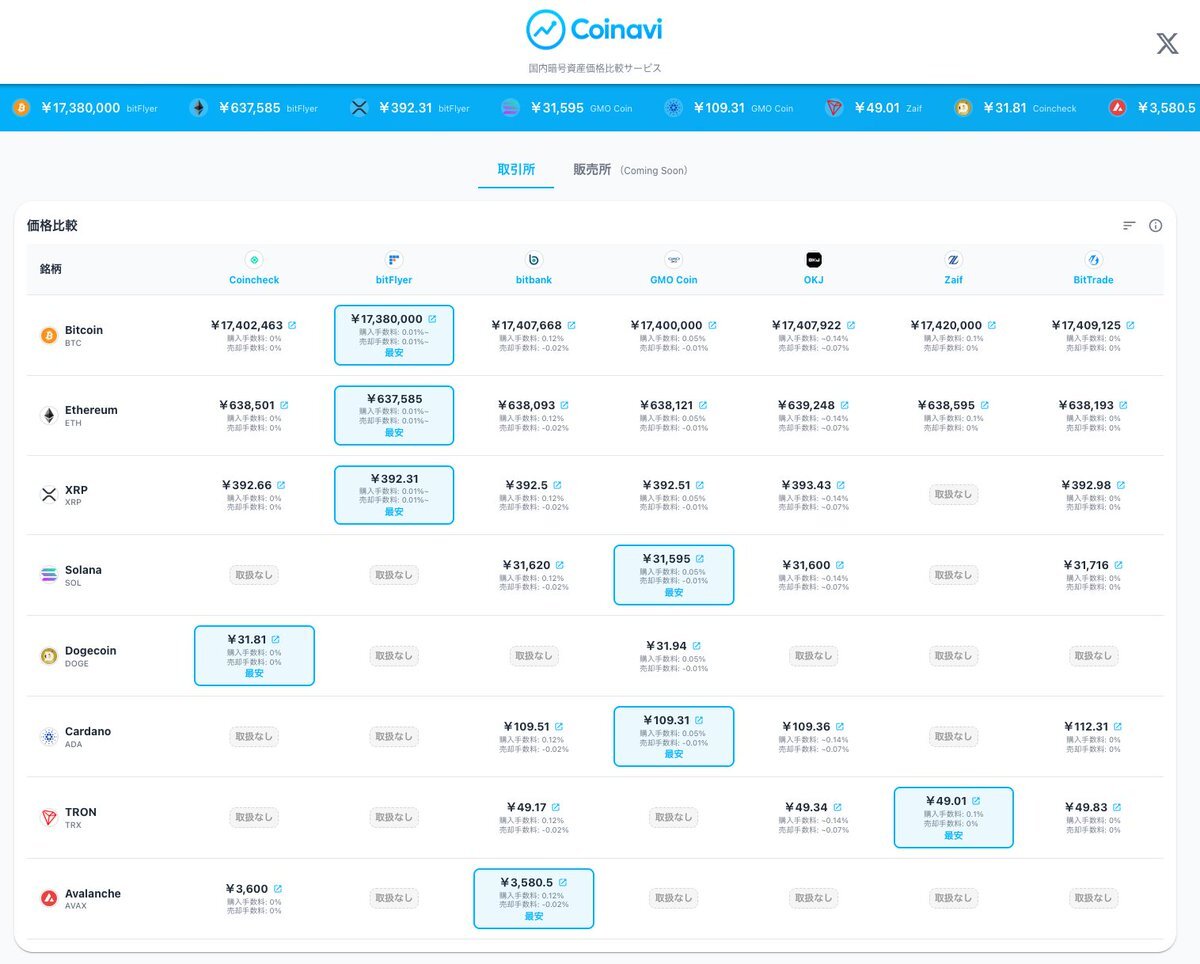Viewport: 1200px width, 964px height.
Task: Switch to the 取引所 tab
Action: pos(516,170)
